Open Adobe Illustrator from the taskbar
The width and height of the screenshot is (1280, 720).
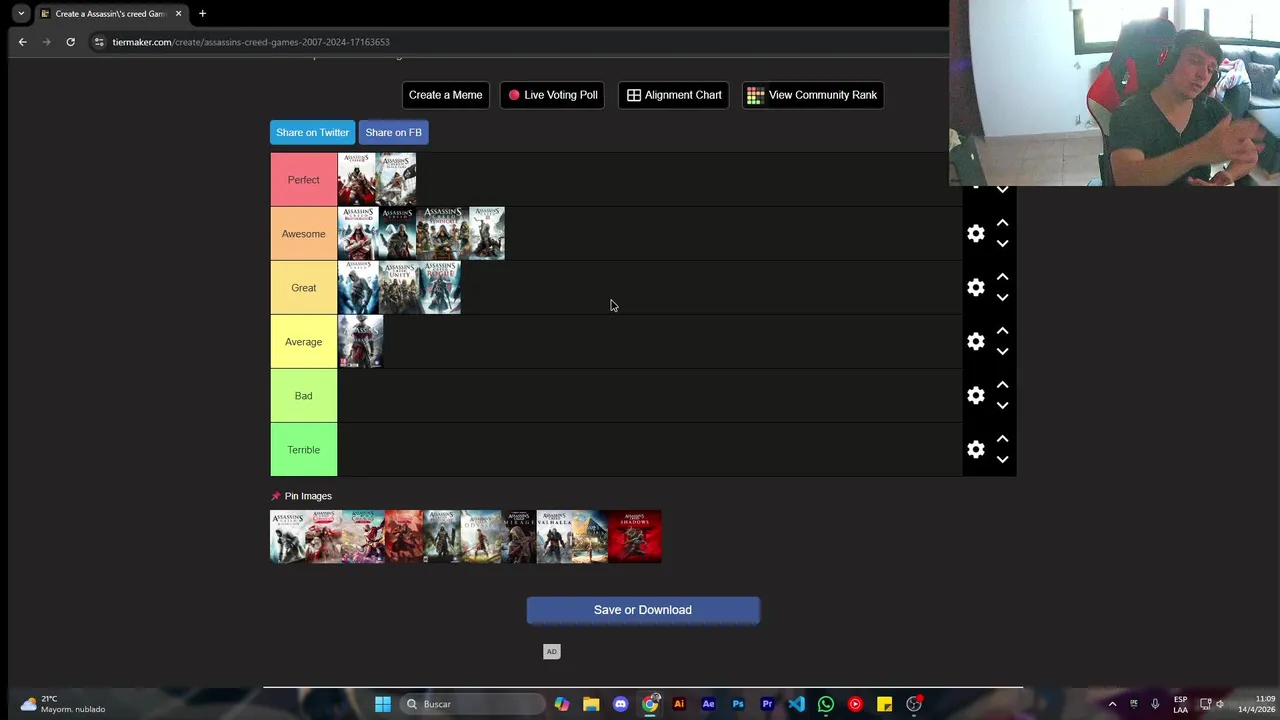point(679,704)
